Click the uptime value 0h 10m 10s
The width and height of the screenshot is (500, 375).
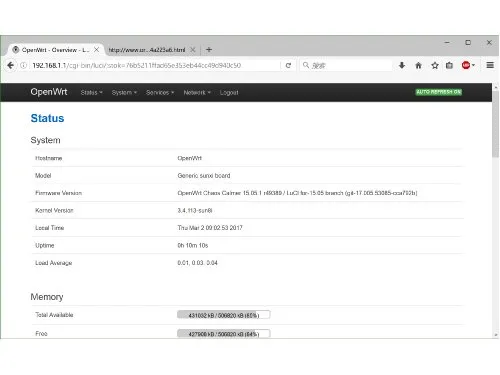193,245
